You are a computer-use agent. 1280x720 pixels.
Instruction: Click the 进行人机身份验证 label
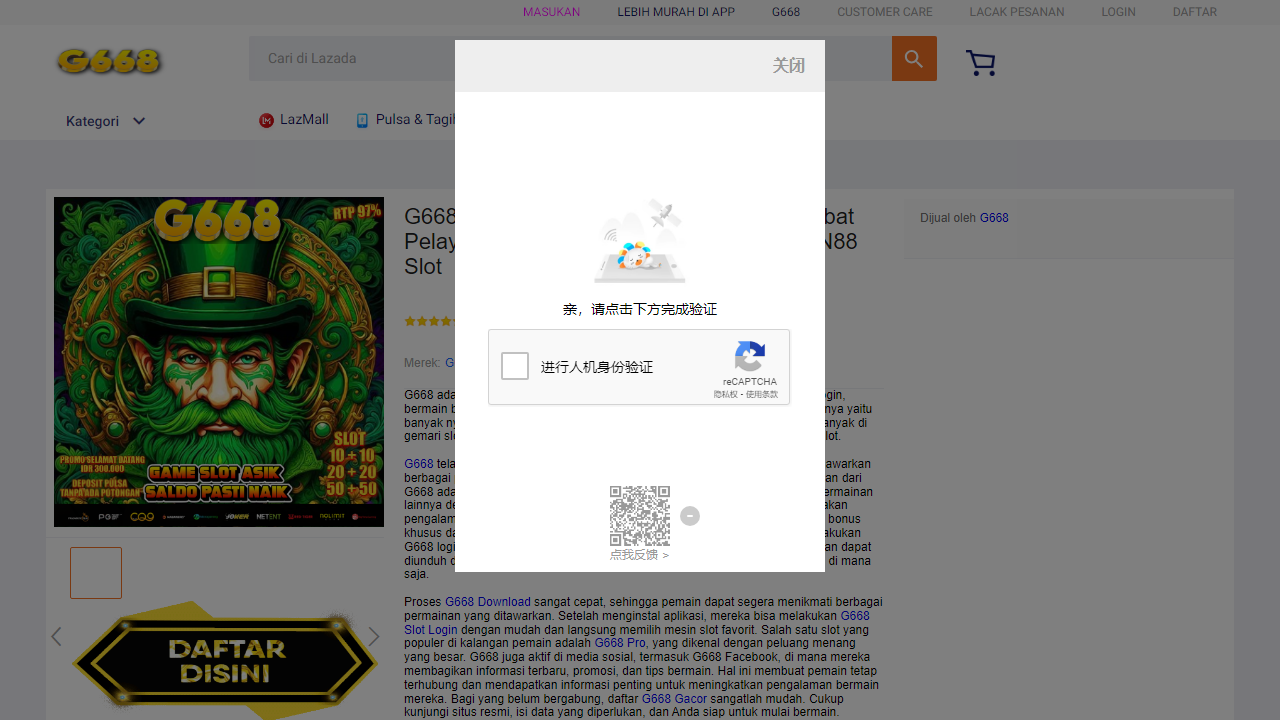point(597,367)
